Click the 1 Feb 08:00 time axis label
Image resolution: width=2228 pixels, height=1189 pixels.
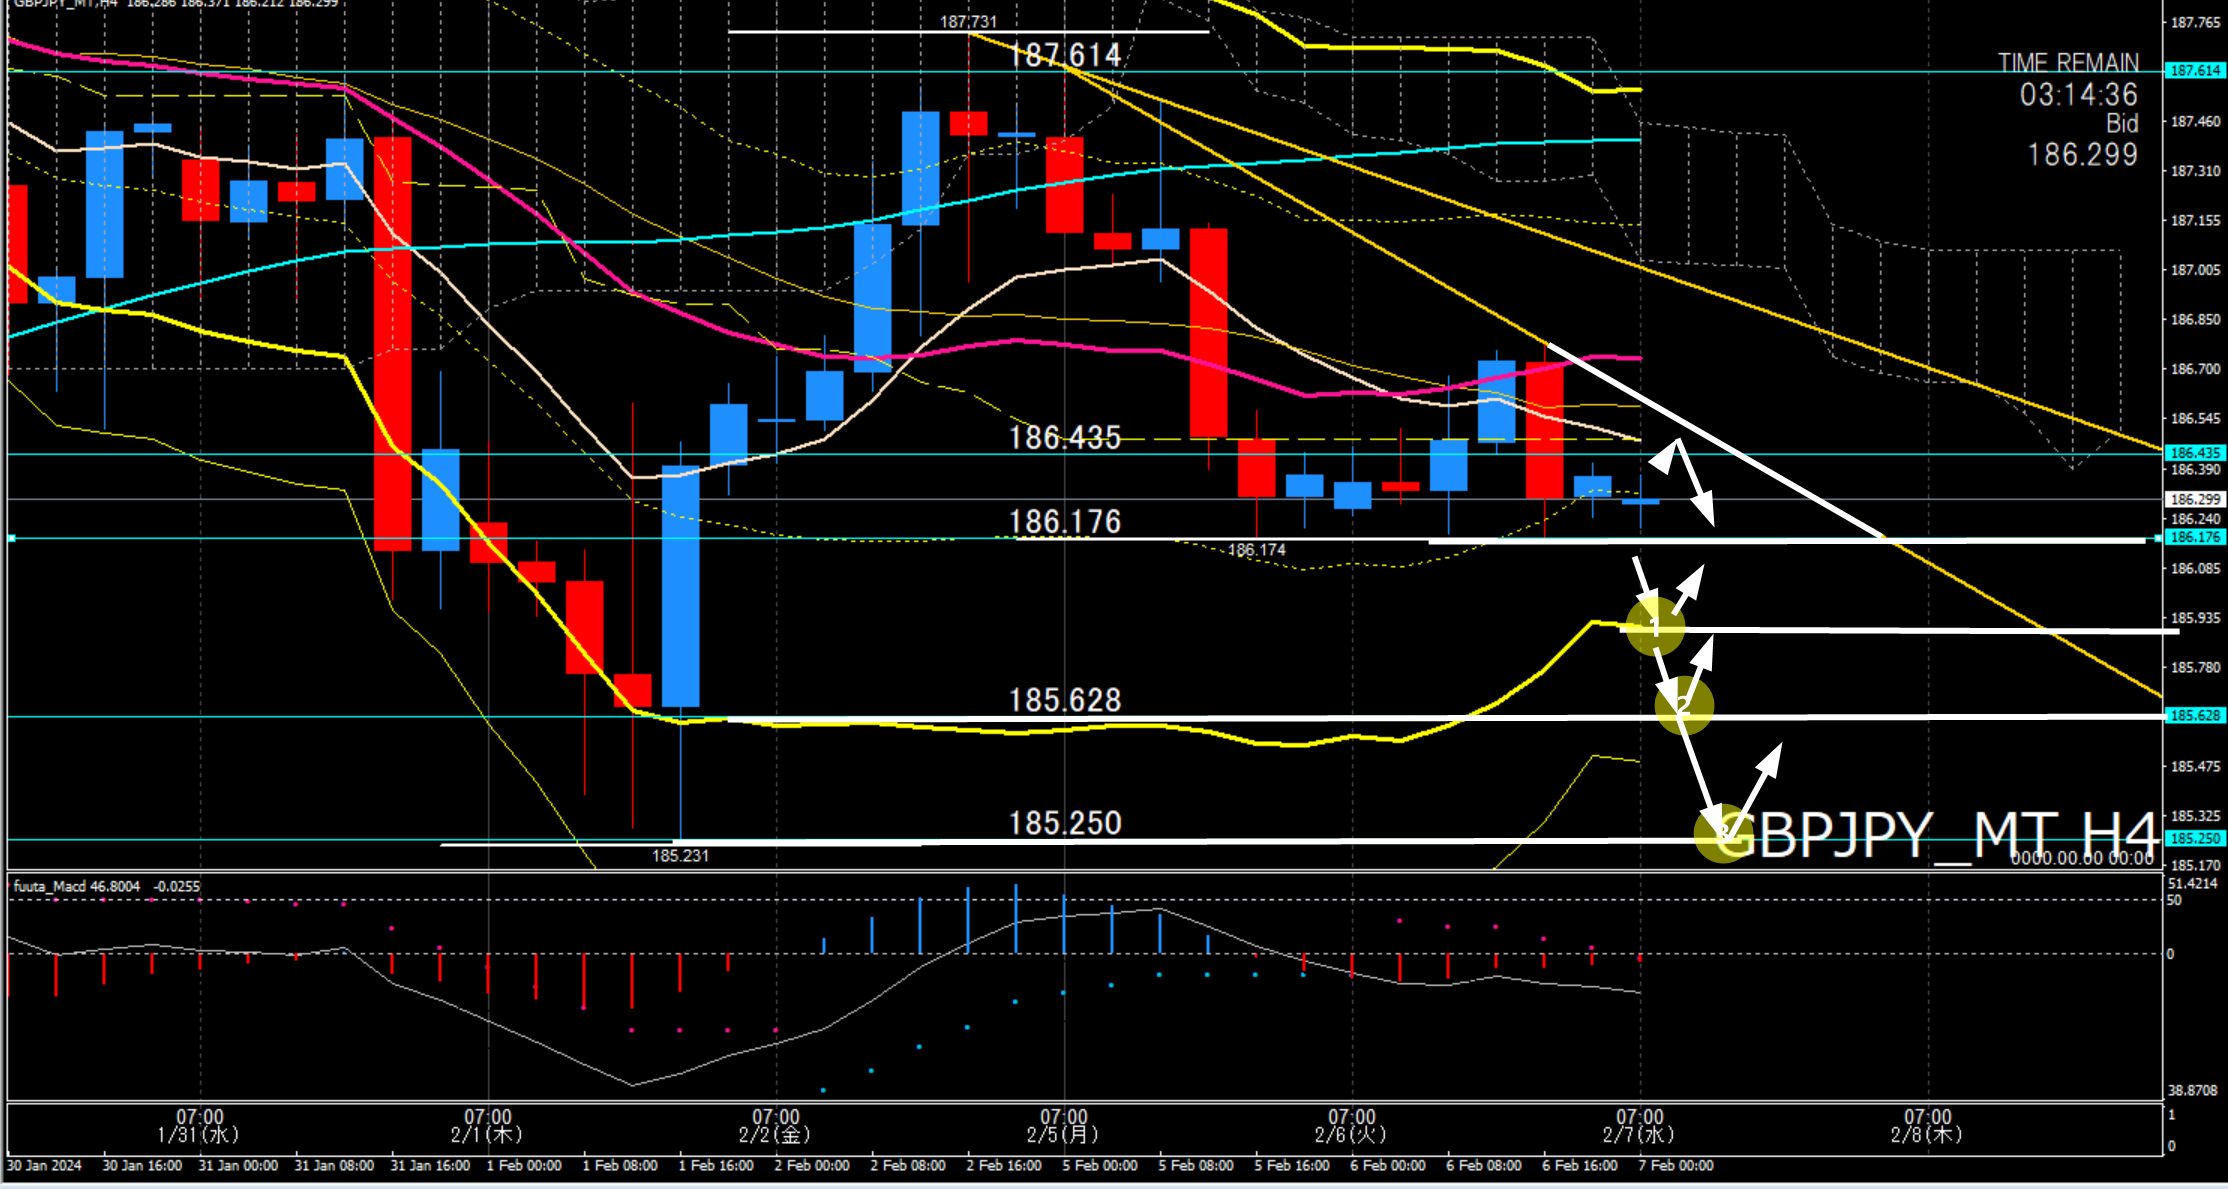point(620,1166)
